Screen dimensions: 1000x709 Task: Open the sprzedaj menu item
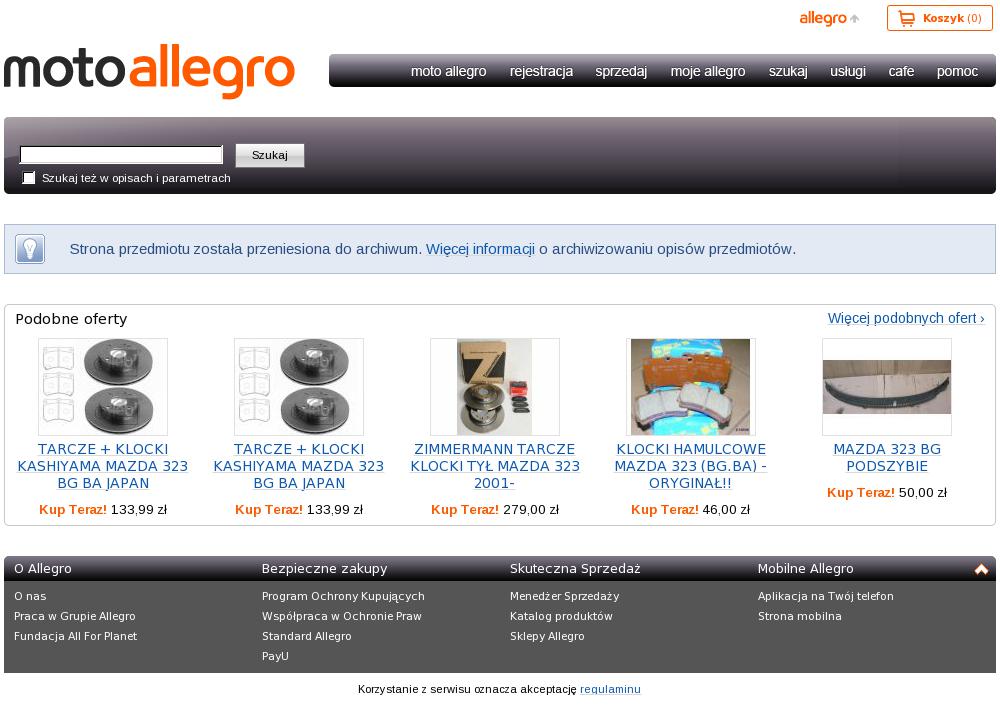pos(621,71)
